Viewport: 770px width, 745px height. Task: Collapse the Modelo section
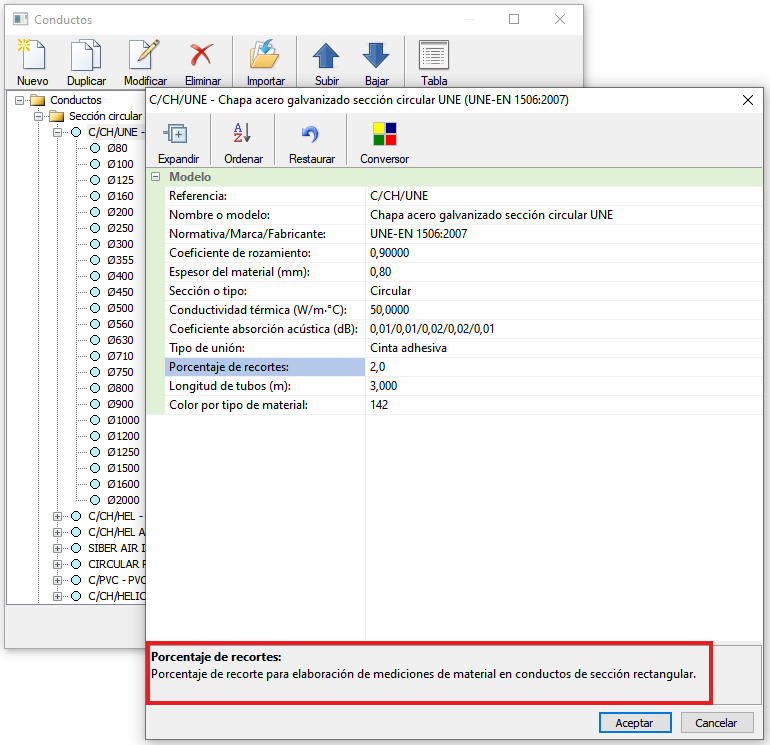[x=156, y=177]
